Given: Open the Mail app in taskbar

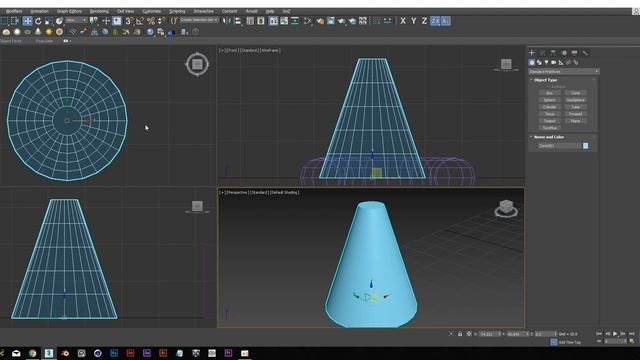Looking at the screenshot, I should (16, 353).
